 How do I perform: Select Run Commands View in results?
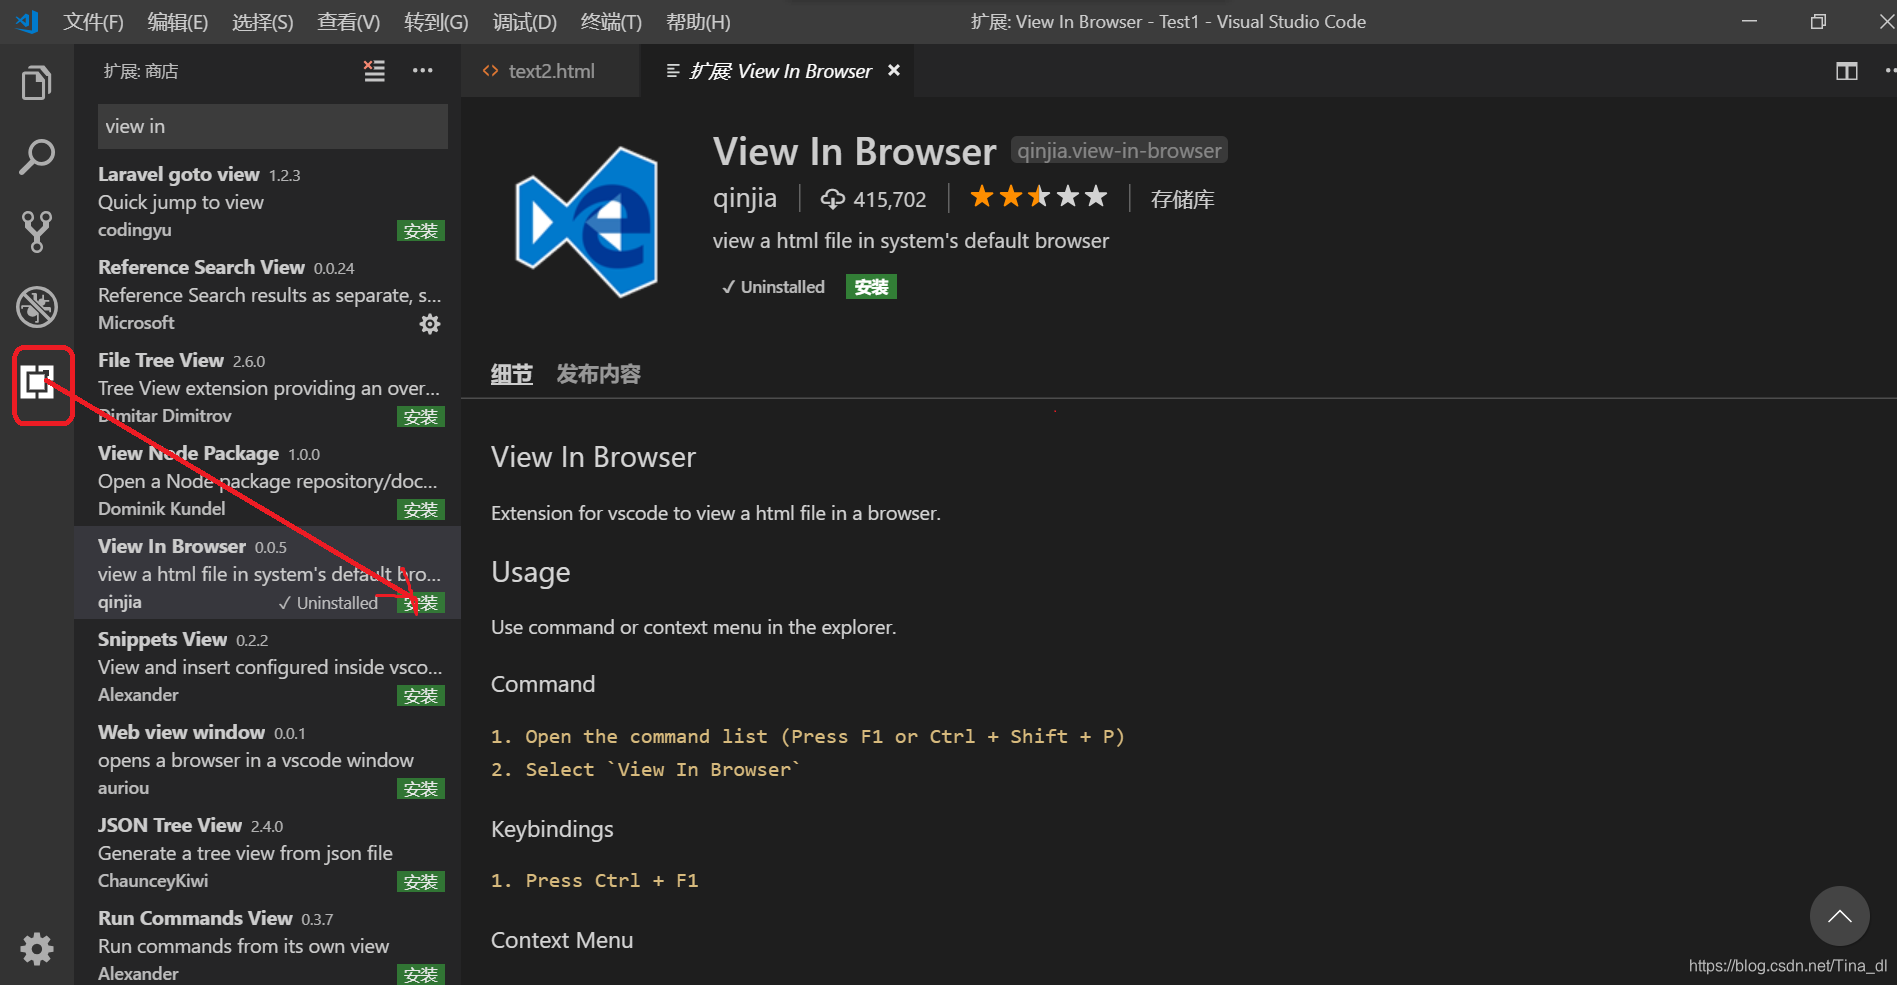point(268,942)
